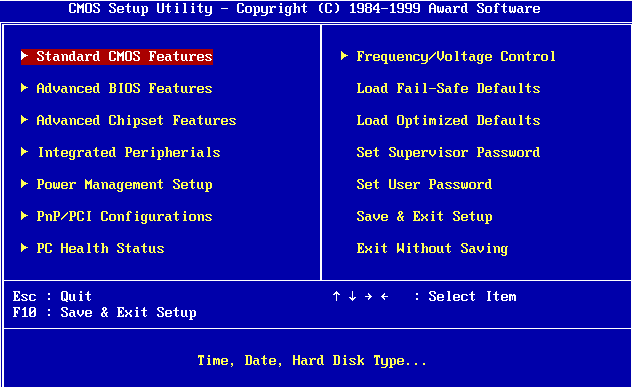Click the 'Select Item' key legend
Screen dimensions: 632x387
pyautogui.click(x=472, y=297)
